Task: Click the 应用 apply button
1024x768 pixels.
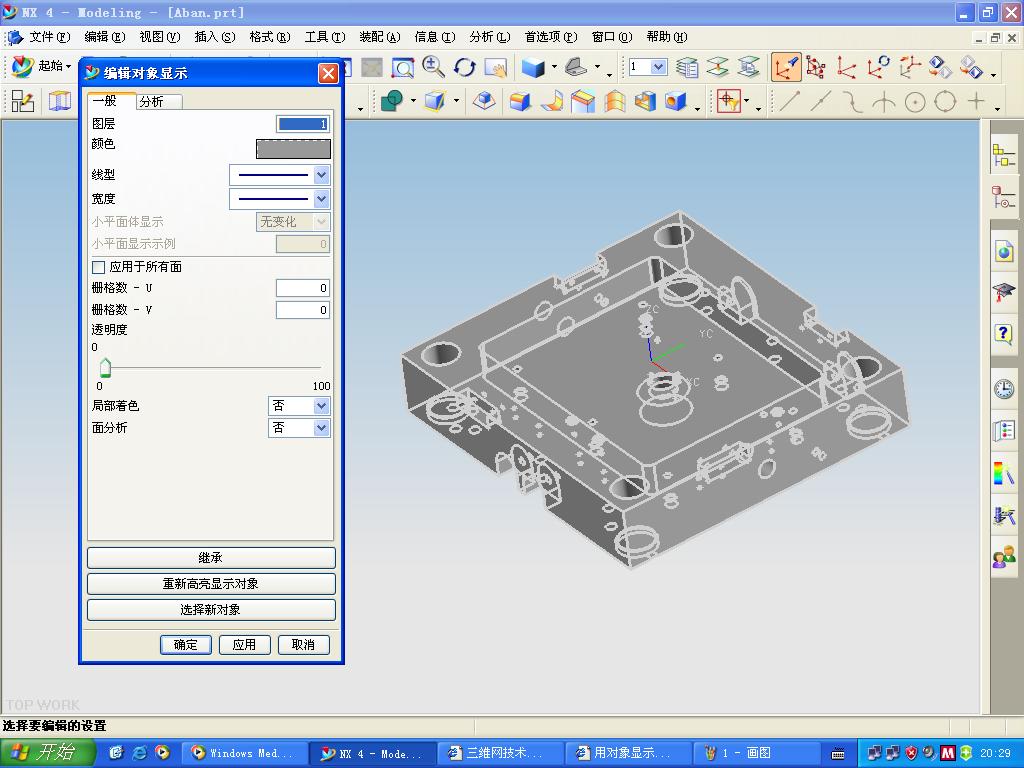Action: pyautogui.click(x=244, y=645)
